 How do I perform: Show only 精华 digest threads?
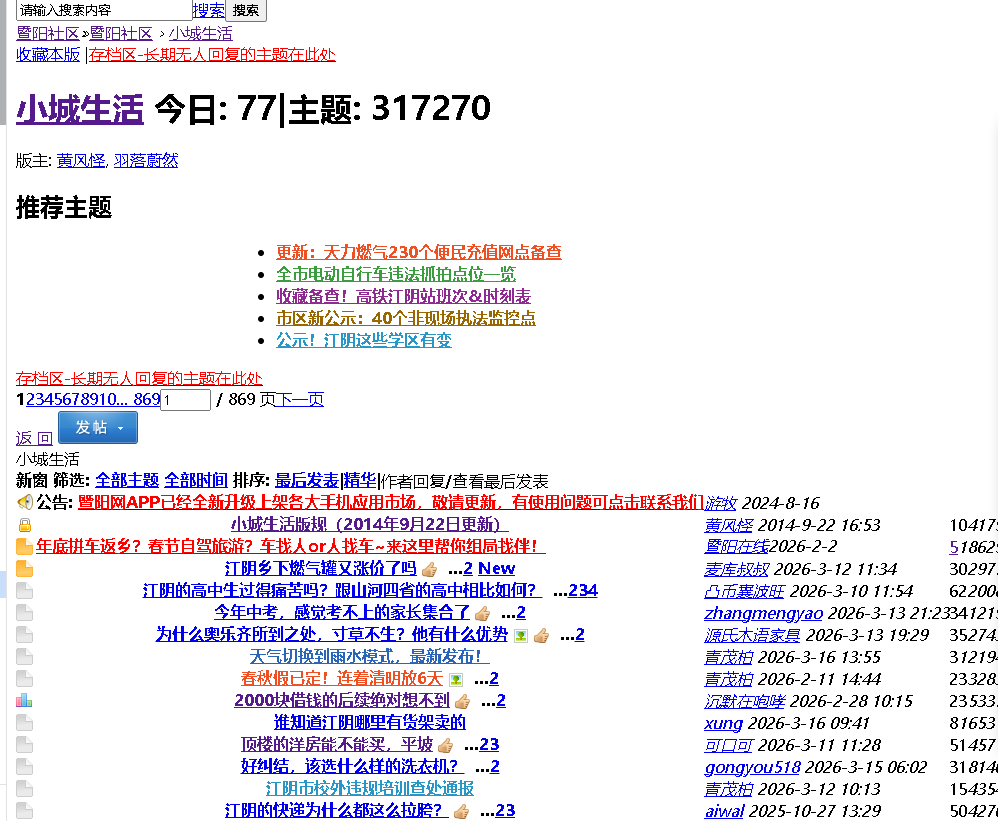[x=361, y=481]
